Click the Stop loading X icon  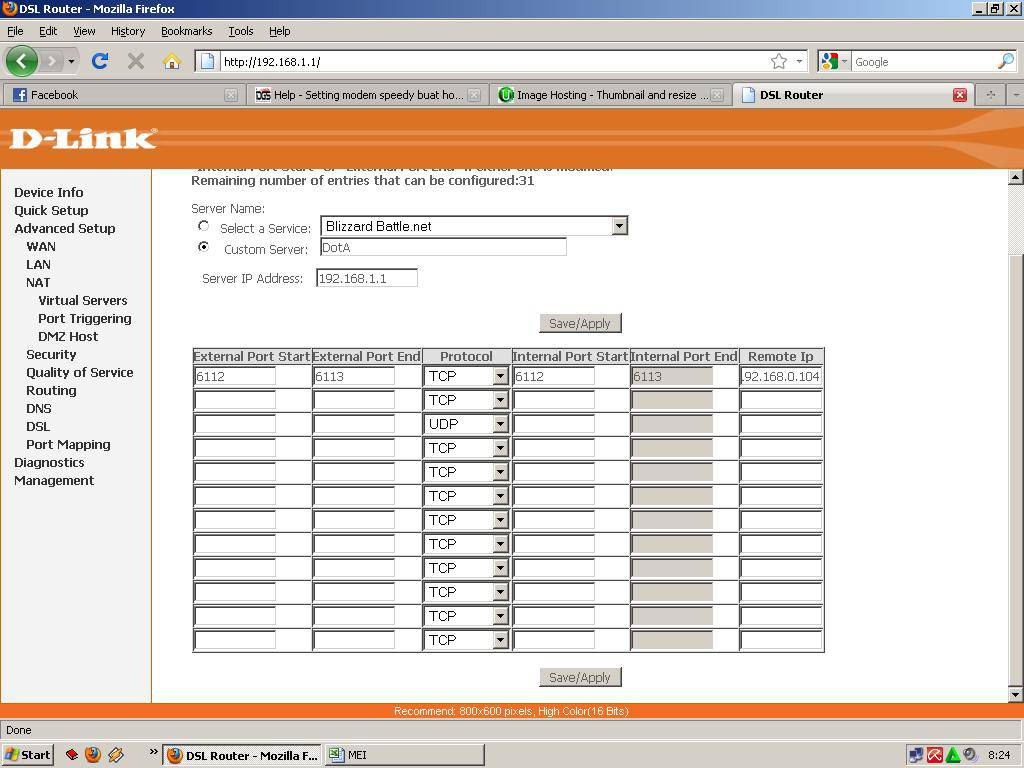point(136,61)
